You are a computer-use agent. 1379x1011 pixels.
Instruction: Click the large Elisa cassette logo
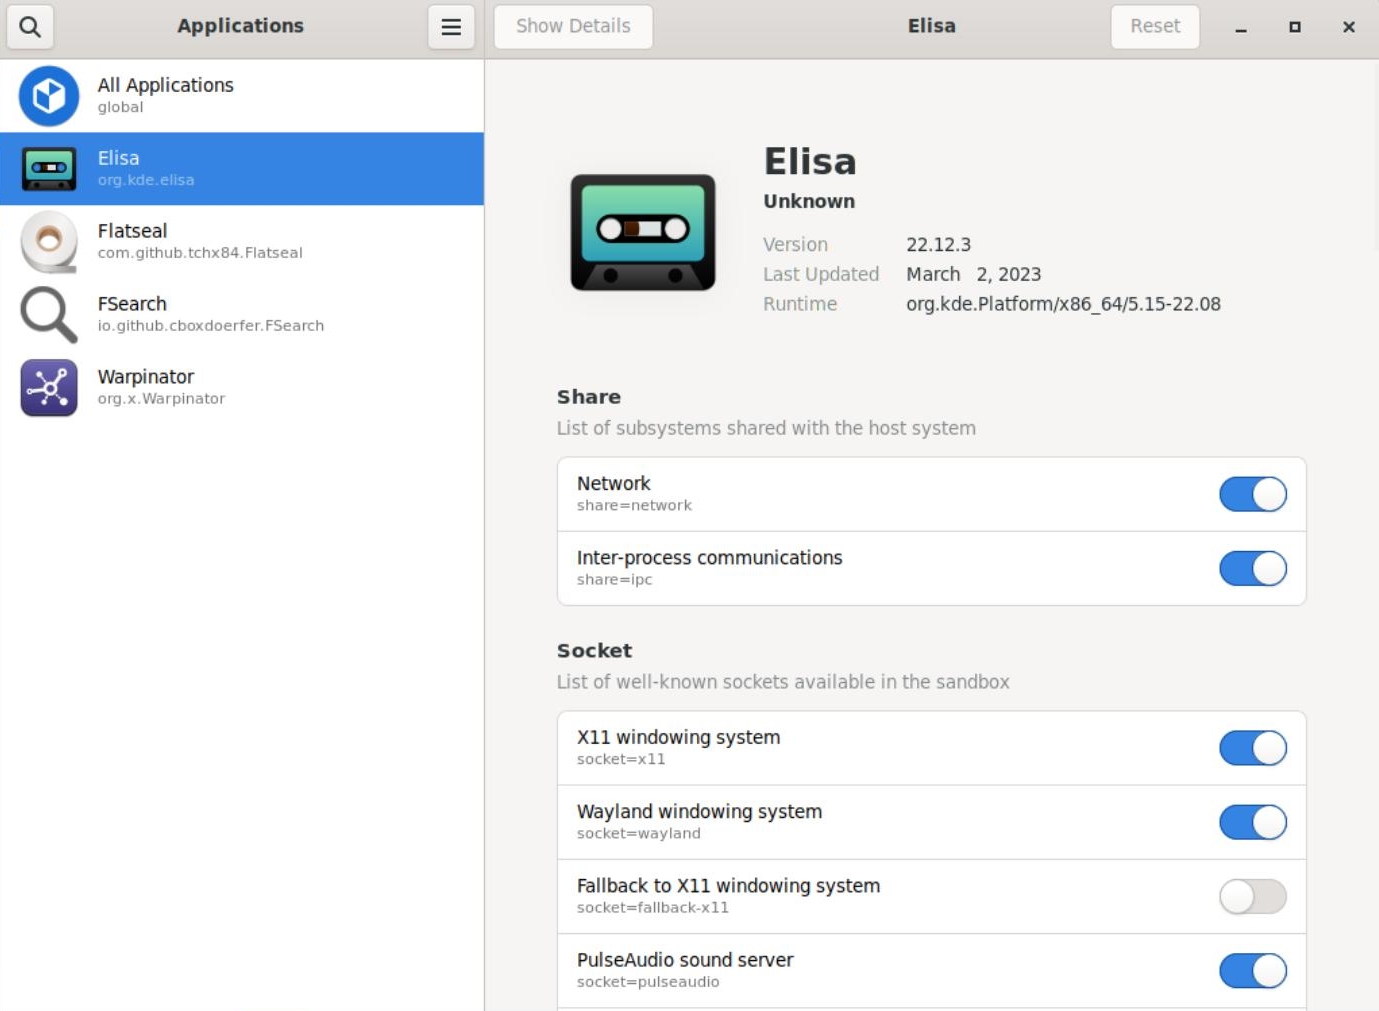pos(643,233)
